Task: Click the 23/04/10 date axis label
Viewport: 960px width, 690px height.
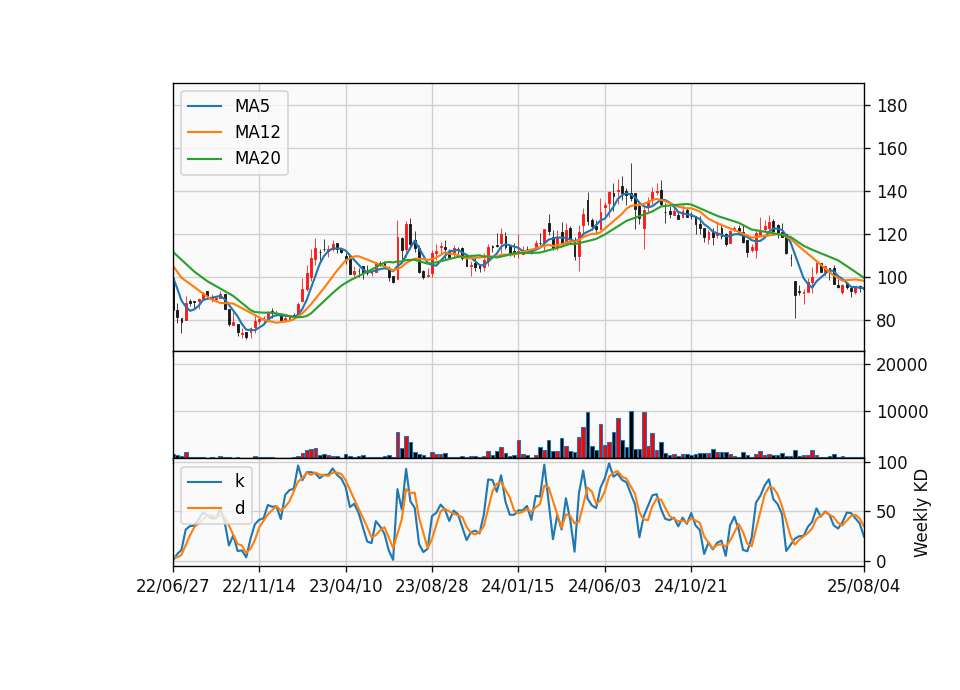Action: point(346,586)
